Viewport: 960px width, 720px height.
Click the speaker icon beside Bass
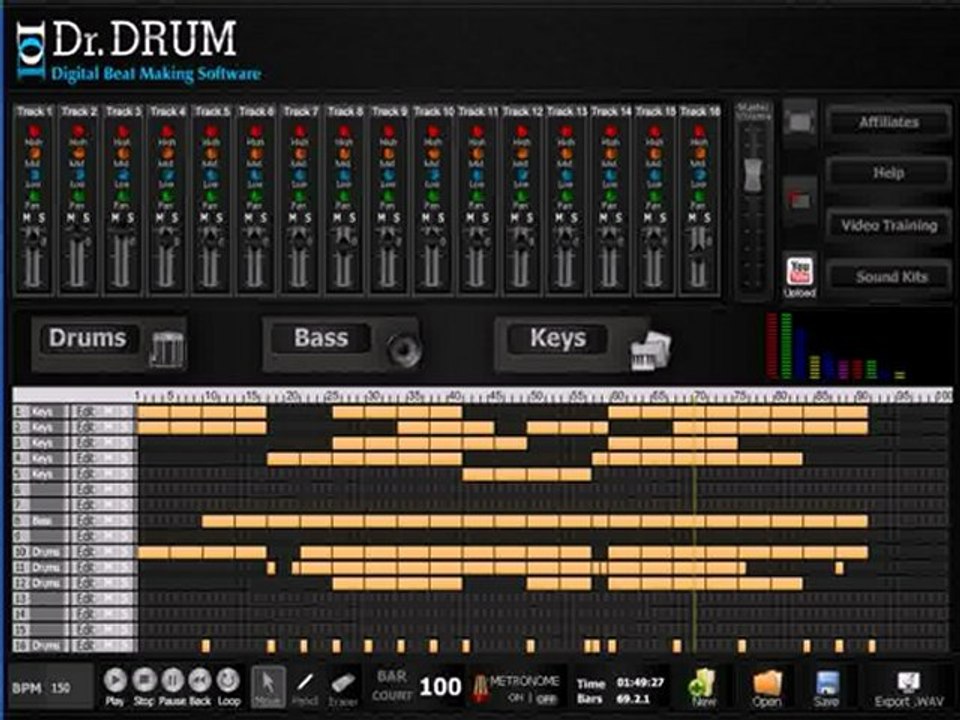click(404, 350)
